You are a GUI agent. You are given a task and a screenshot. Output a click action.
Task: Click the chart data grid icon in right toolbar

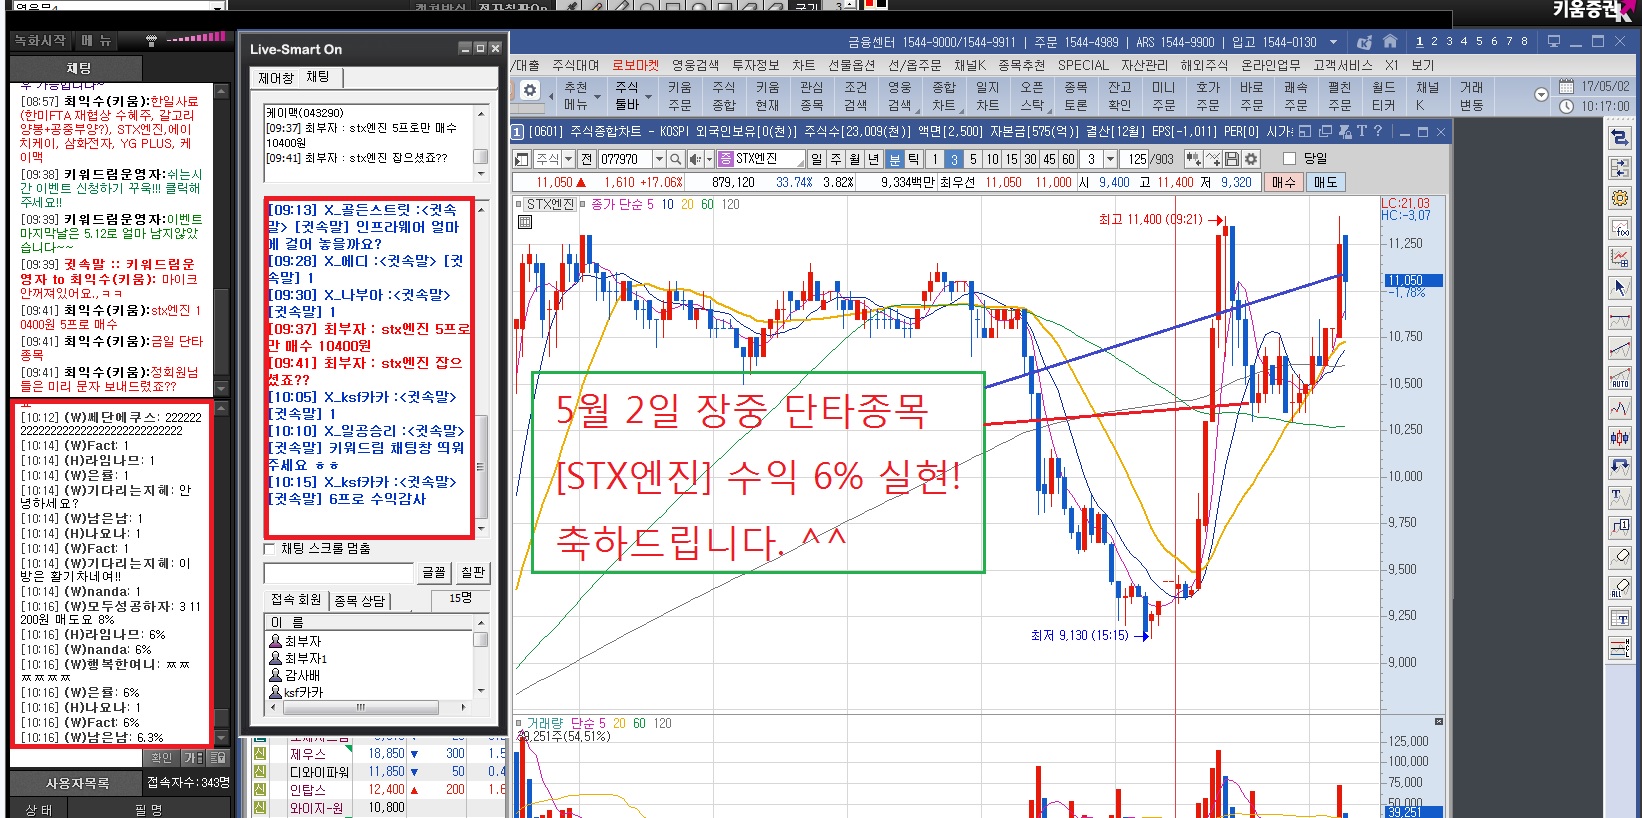point(1620,258)
